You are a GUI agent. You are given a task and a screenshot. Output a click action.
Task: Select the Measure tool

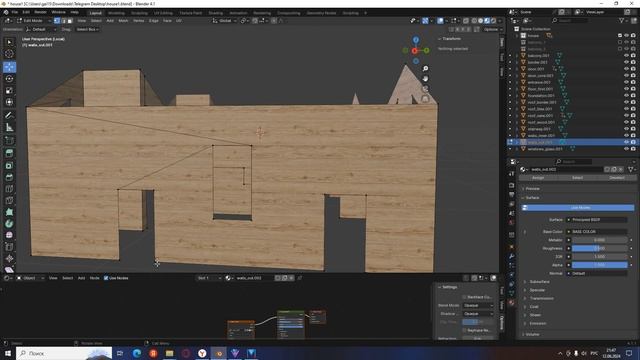[9, 127]
